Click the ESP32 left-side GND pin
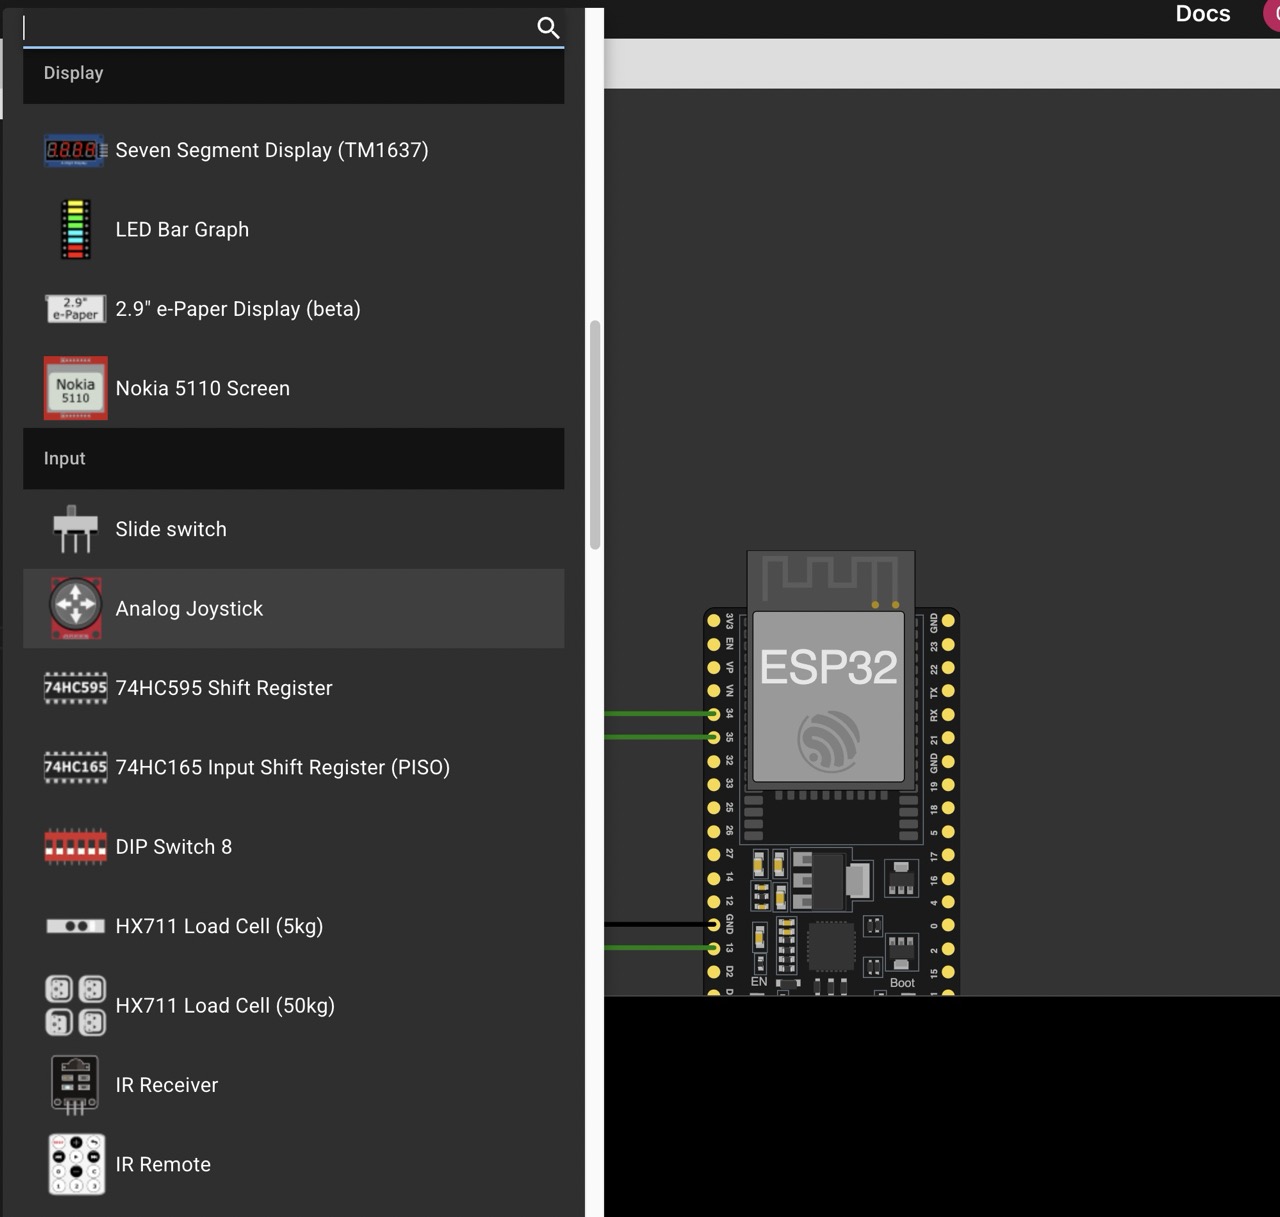This screenshot has width=1280, height=1217. click(x=714, y=925)
